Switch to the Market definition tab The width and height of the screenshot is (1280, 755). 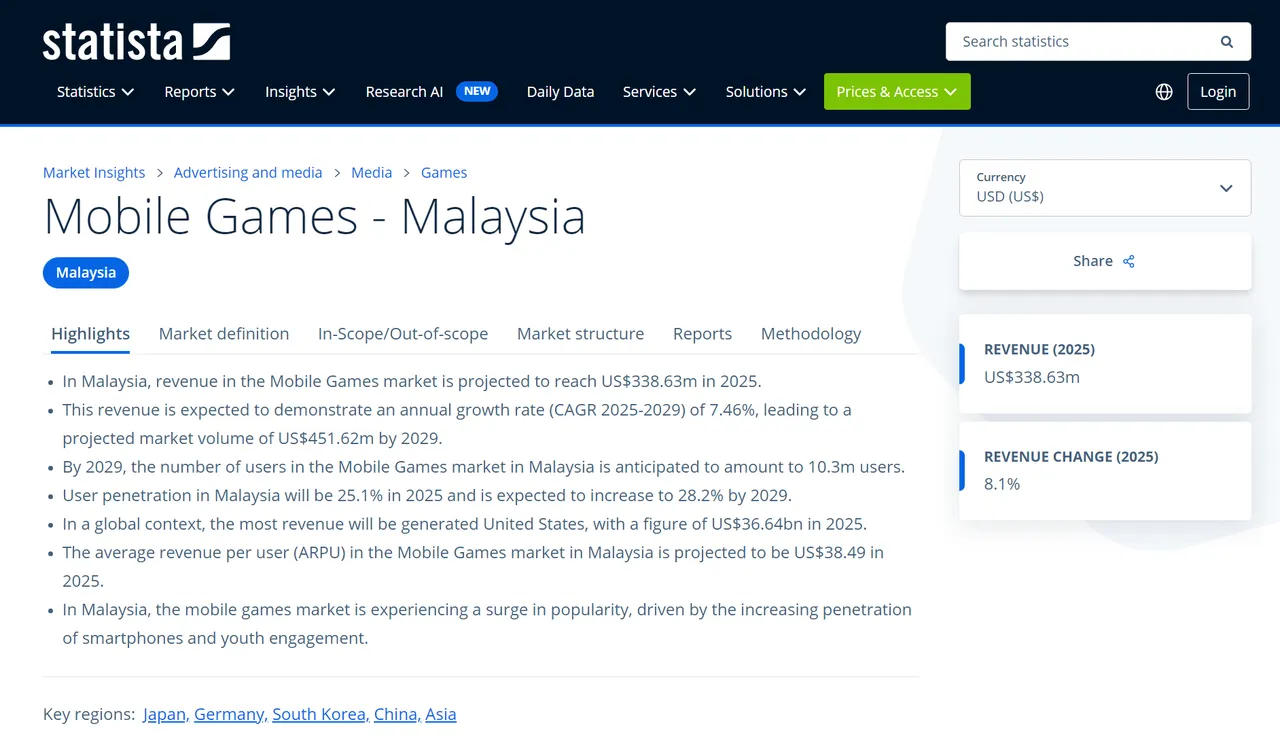(223, 334)
